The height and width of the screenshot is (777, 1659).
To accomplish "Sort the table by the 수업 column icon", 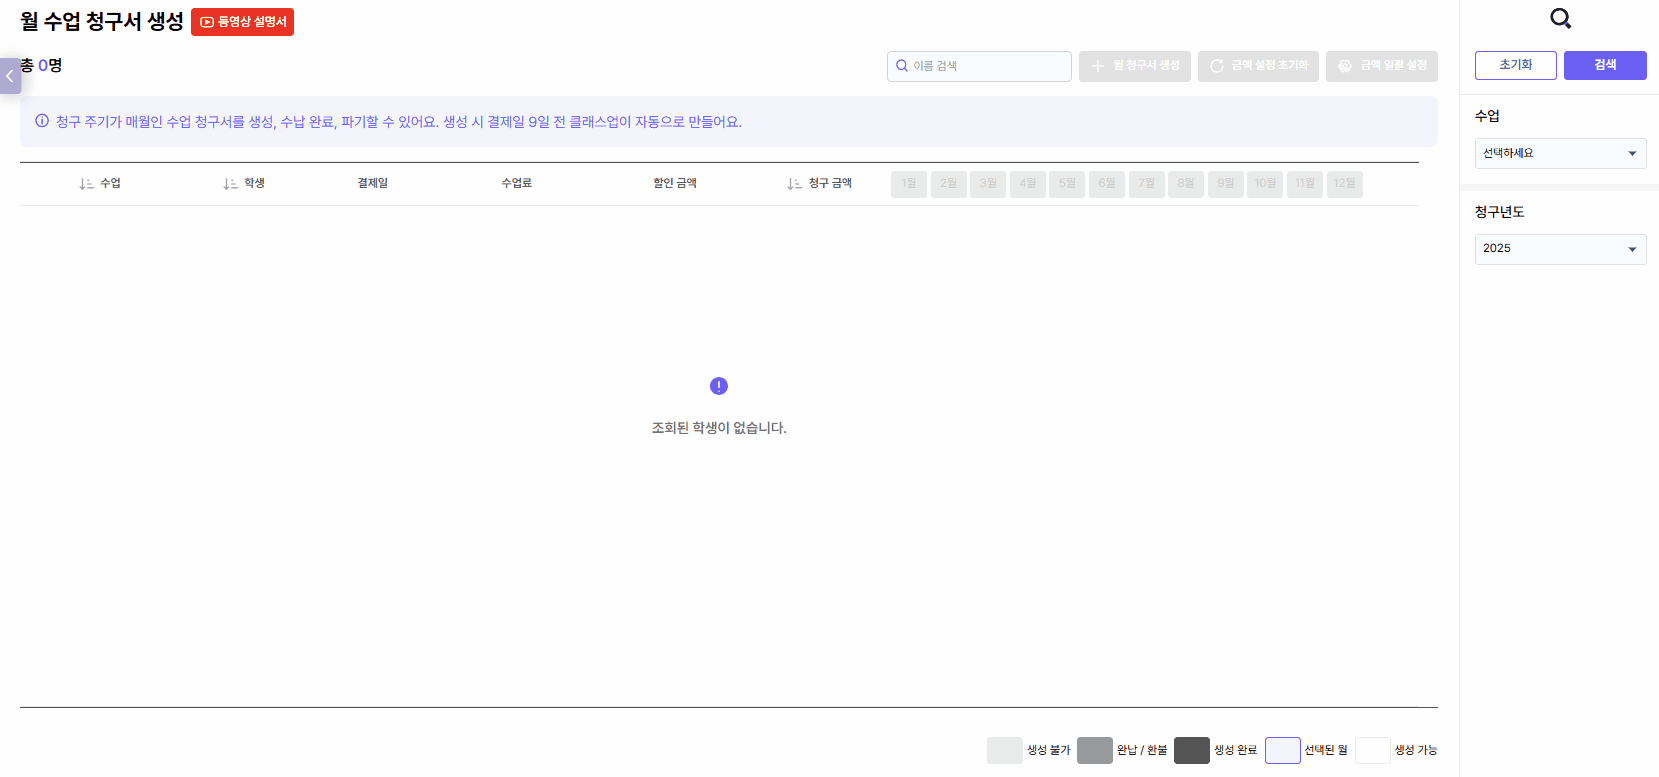I will [86, 184].
